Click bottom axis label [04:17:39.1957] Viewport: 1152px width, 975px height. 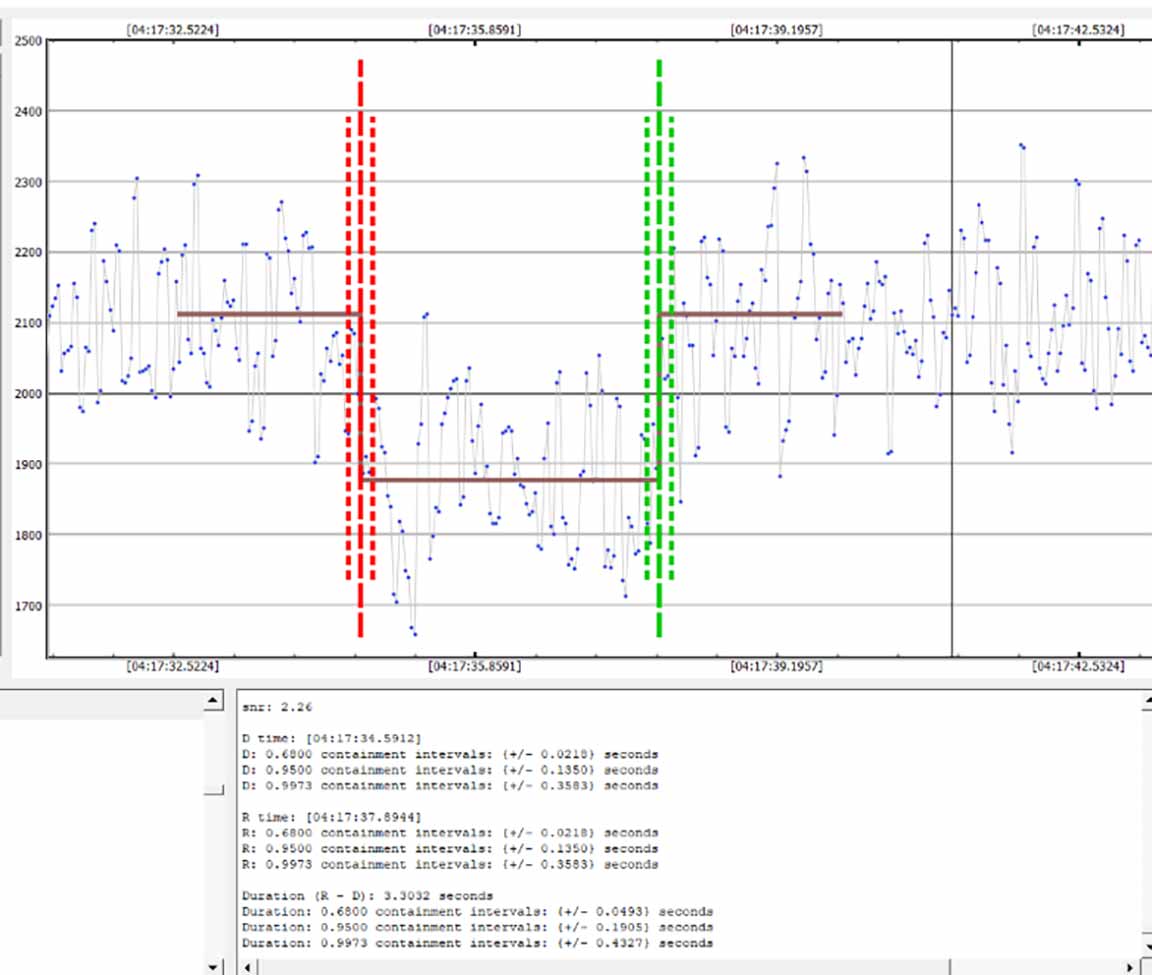coord(777,666)
